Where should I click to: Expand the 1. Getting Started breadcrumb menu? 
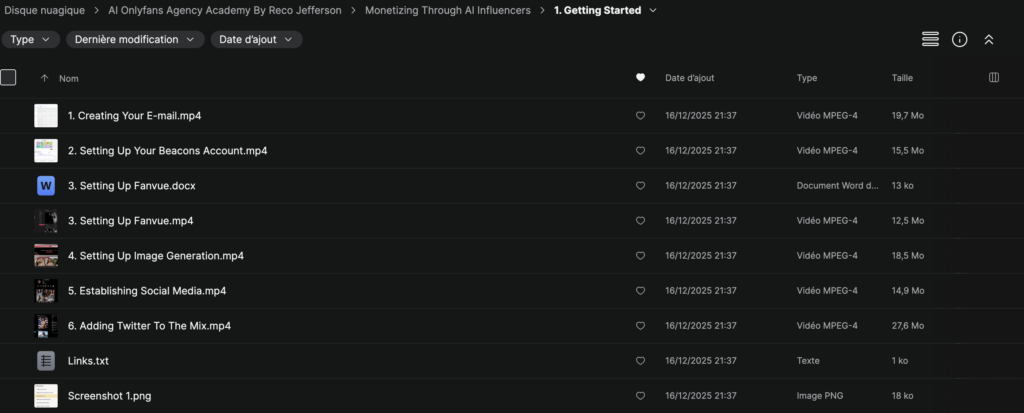click(653, 10)
